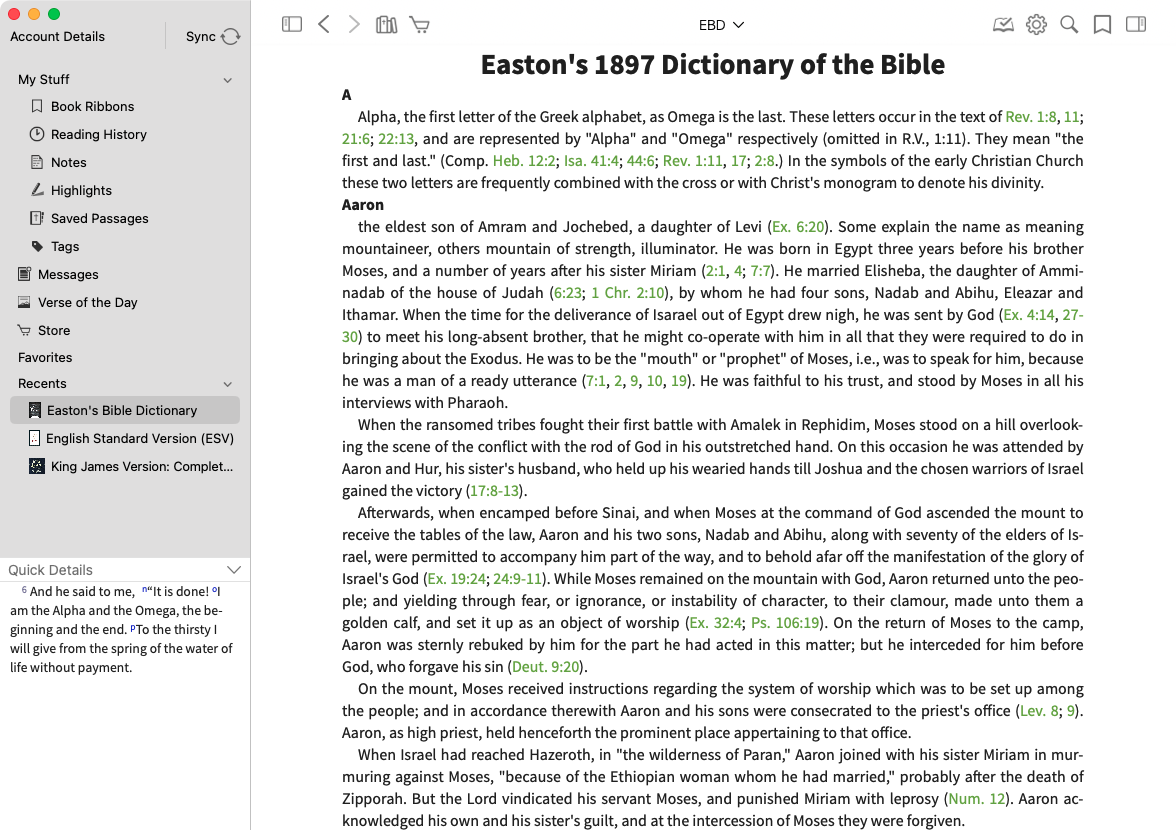Go back with the left arrow
This screenshot has height=830, width=1176.
coord(324,25)
